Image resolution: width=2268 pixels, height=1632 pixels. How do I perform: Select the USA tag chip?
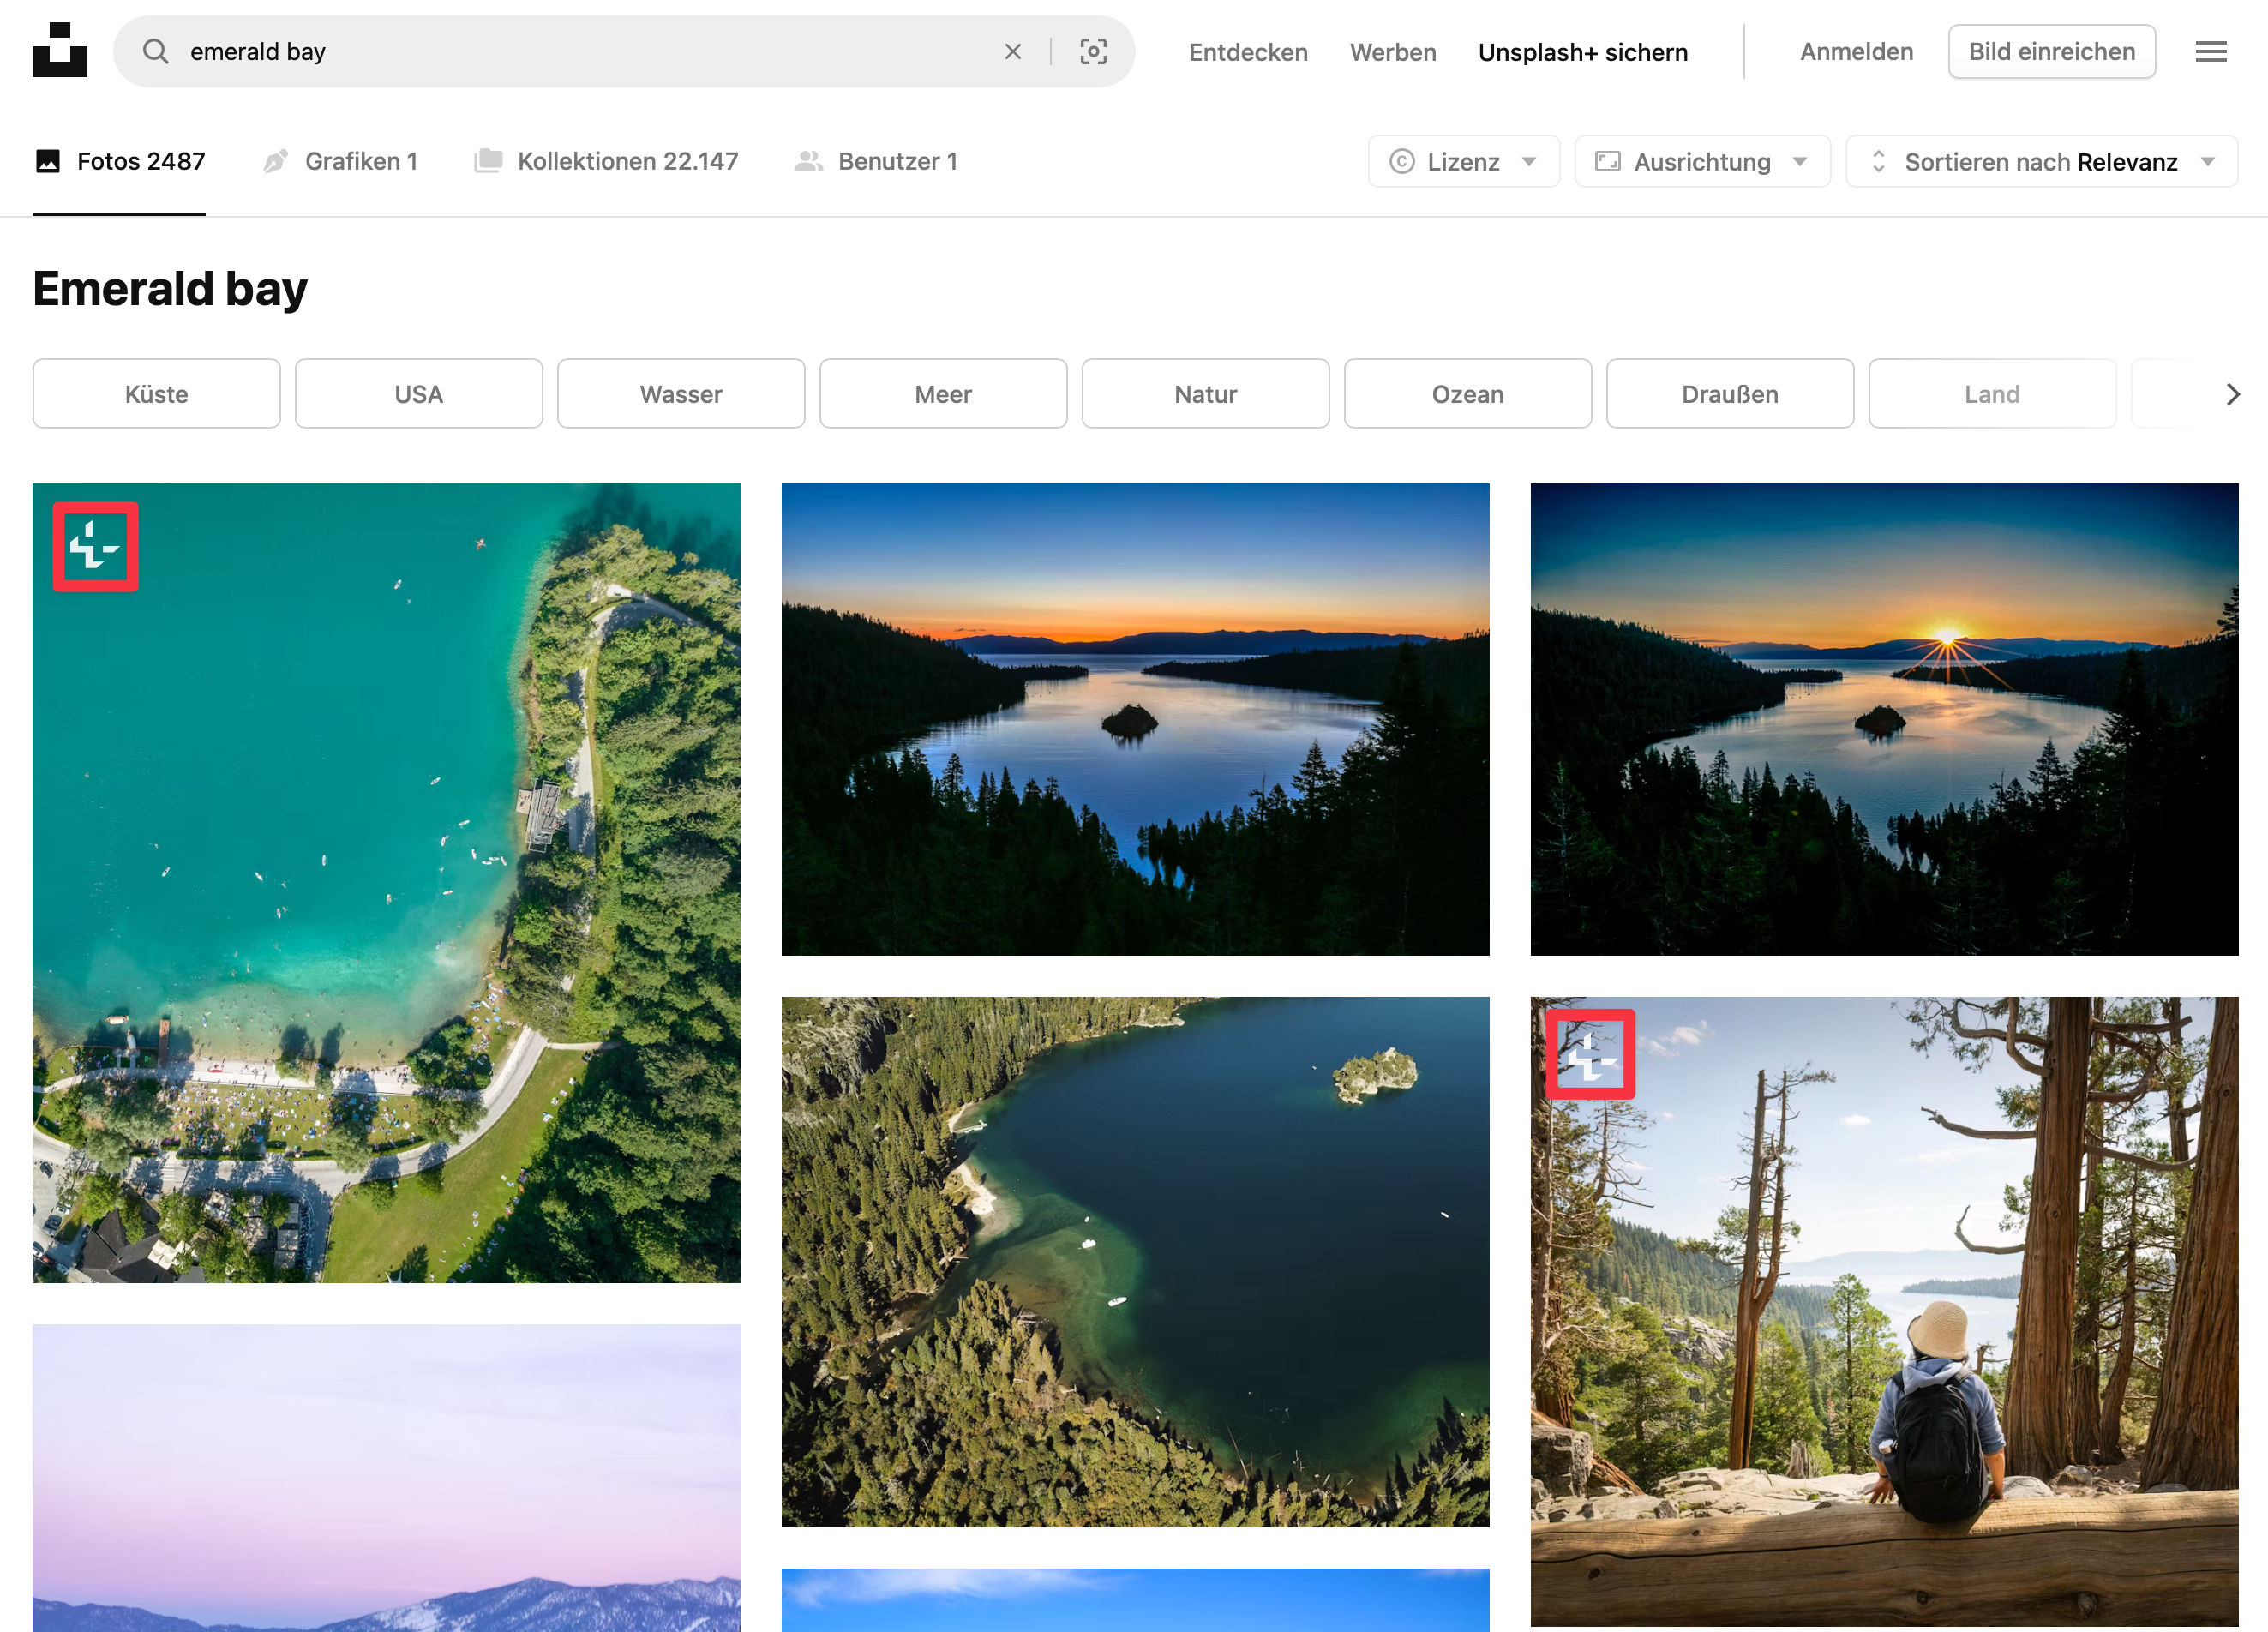pyautogui.click(x=419, y=394)
